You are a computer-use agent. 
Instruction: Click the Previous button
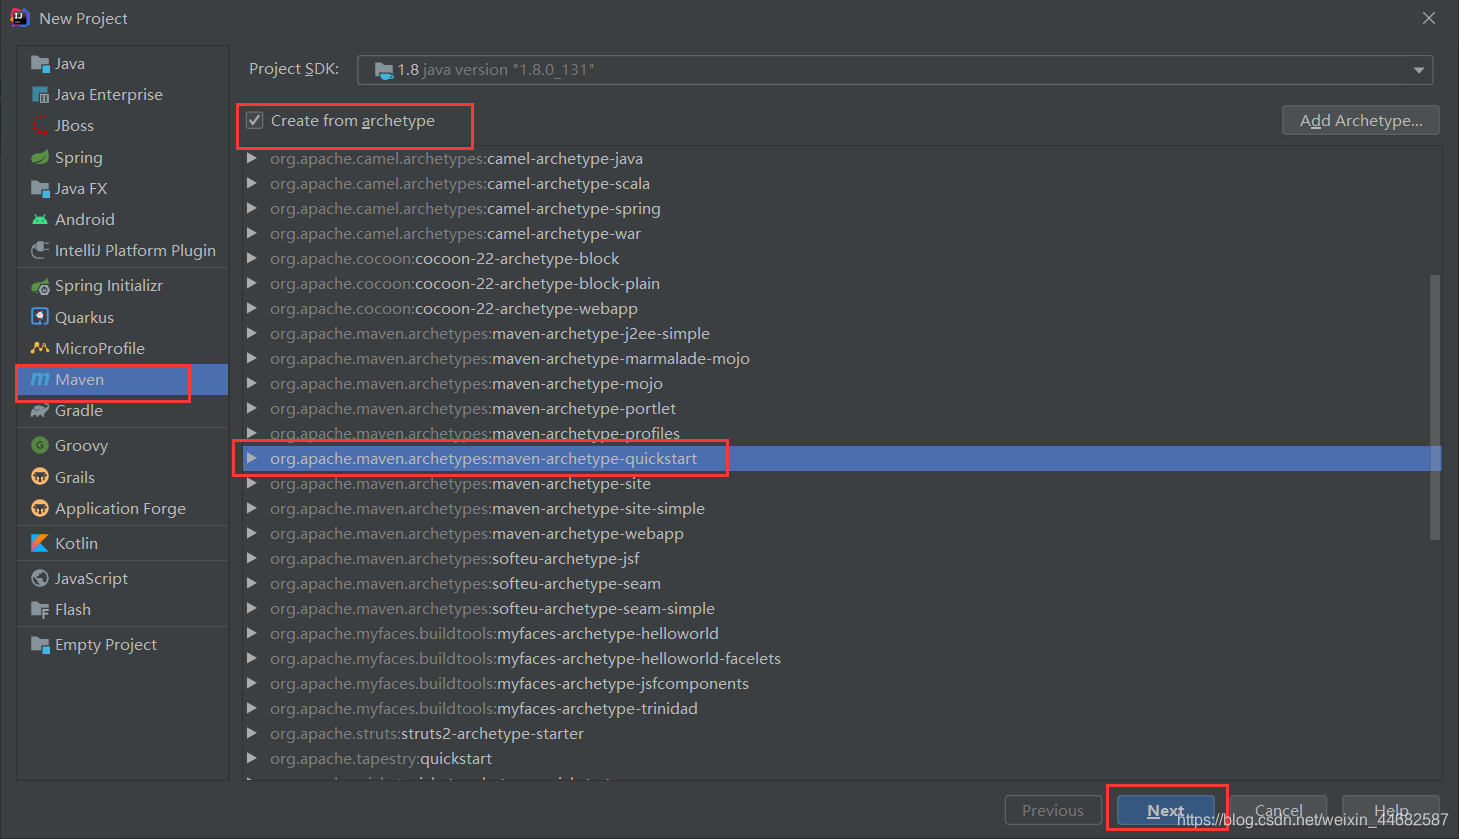[1052, 810]
